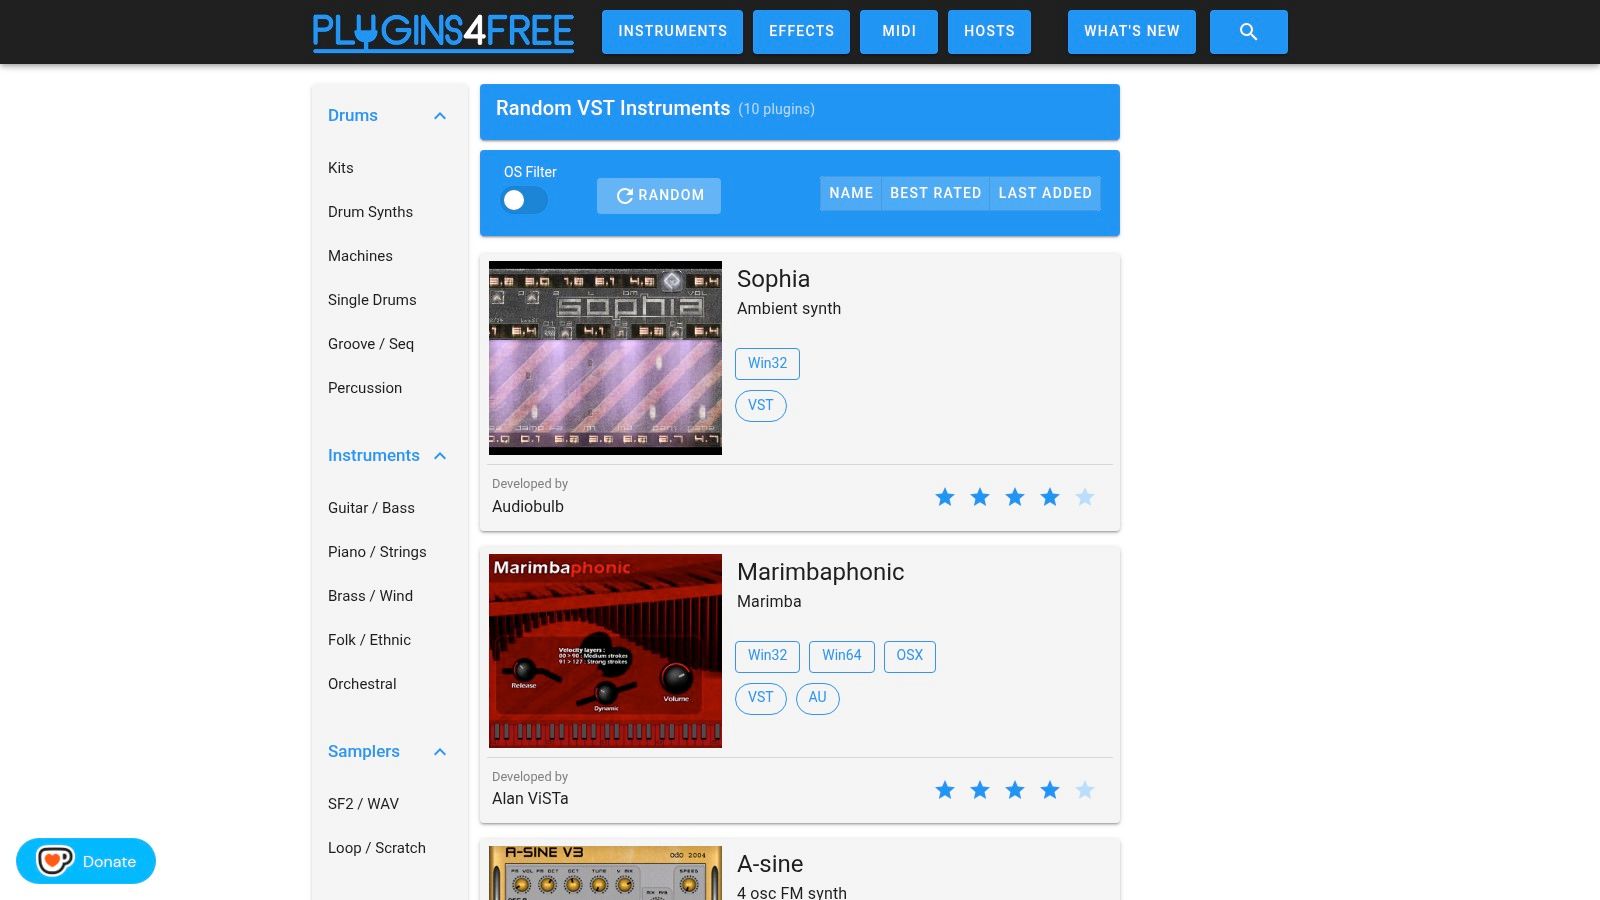1600x900 pixels.
Task: Select the VST tag on Sophia
Action: [x=761, y=406]
